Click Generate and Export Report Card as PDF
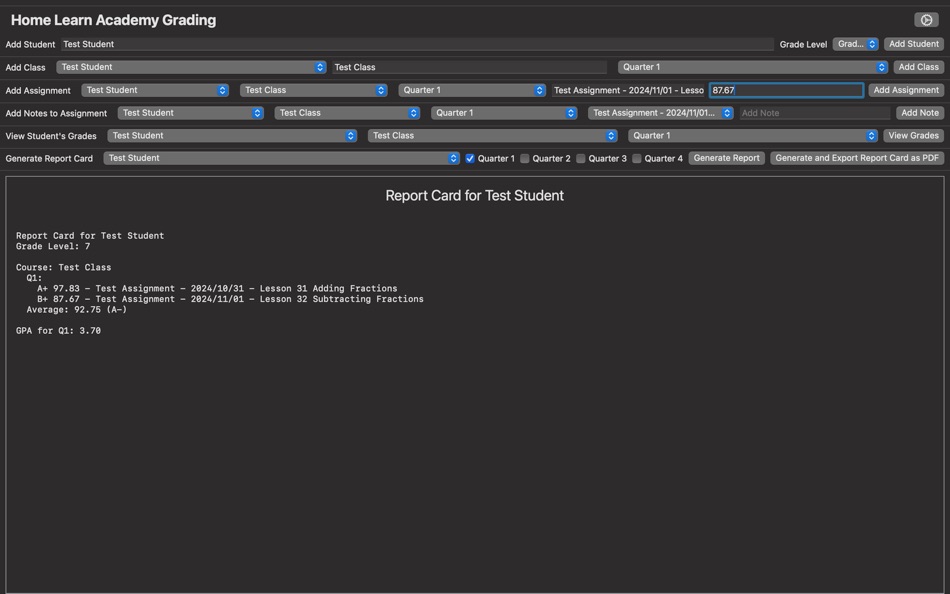 [x=854, y=157]
